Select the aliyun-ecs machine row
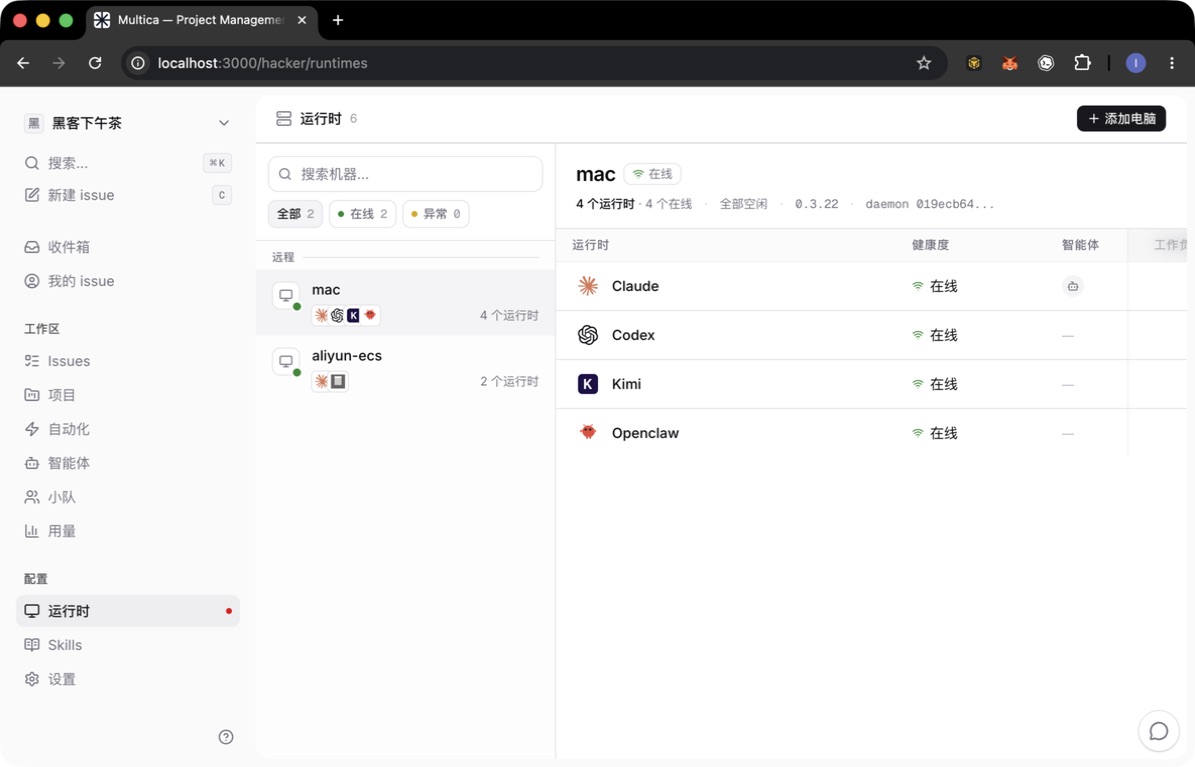This screenshot has width=1195, height=767. [405, 368]
